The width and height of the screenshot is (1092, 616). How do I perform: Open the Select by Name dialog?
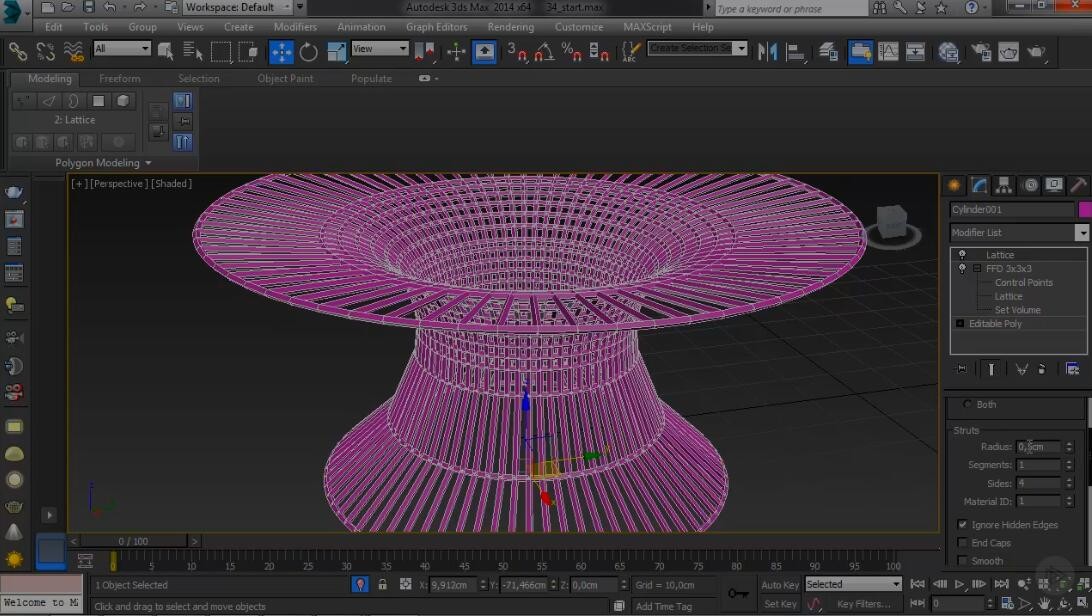(192, 52)
